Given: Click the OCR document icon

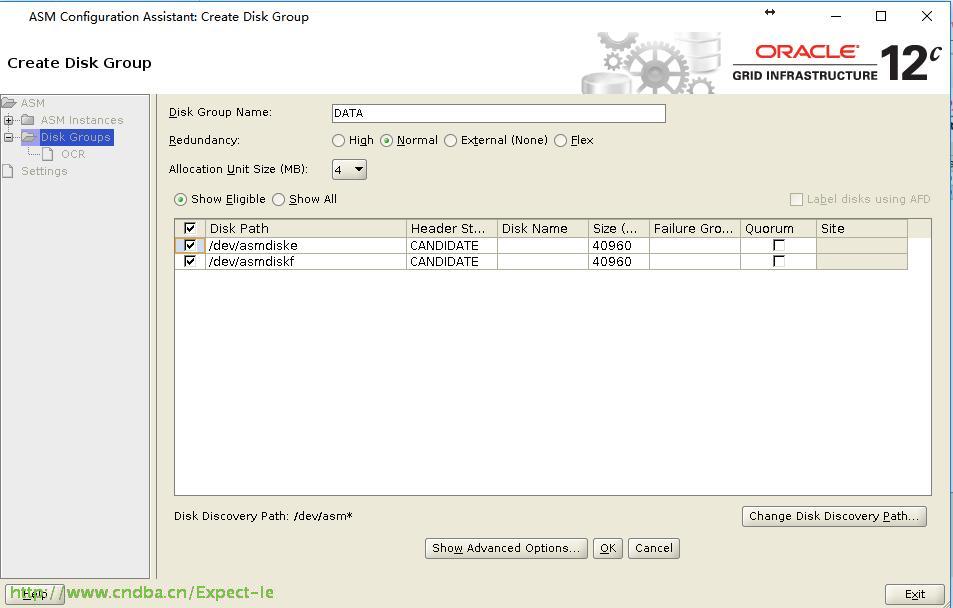Looking at the screenshot, I should pyautogui.click(x=48, y=154).
